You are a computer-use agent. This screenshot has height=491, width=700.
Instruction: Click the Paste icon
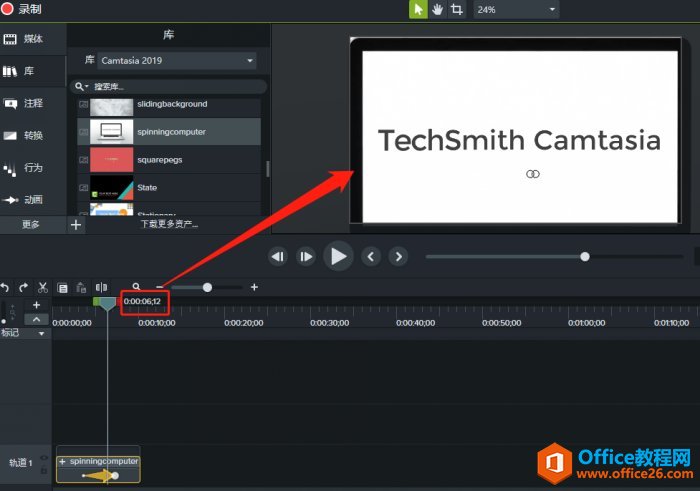tap(81, 288)
